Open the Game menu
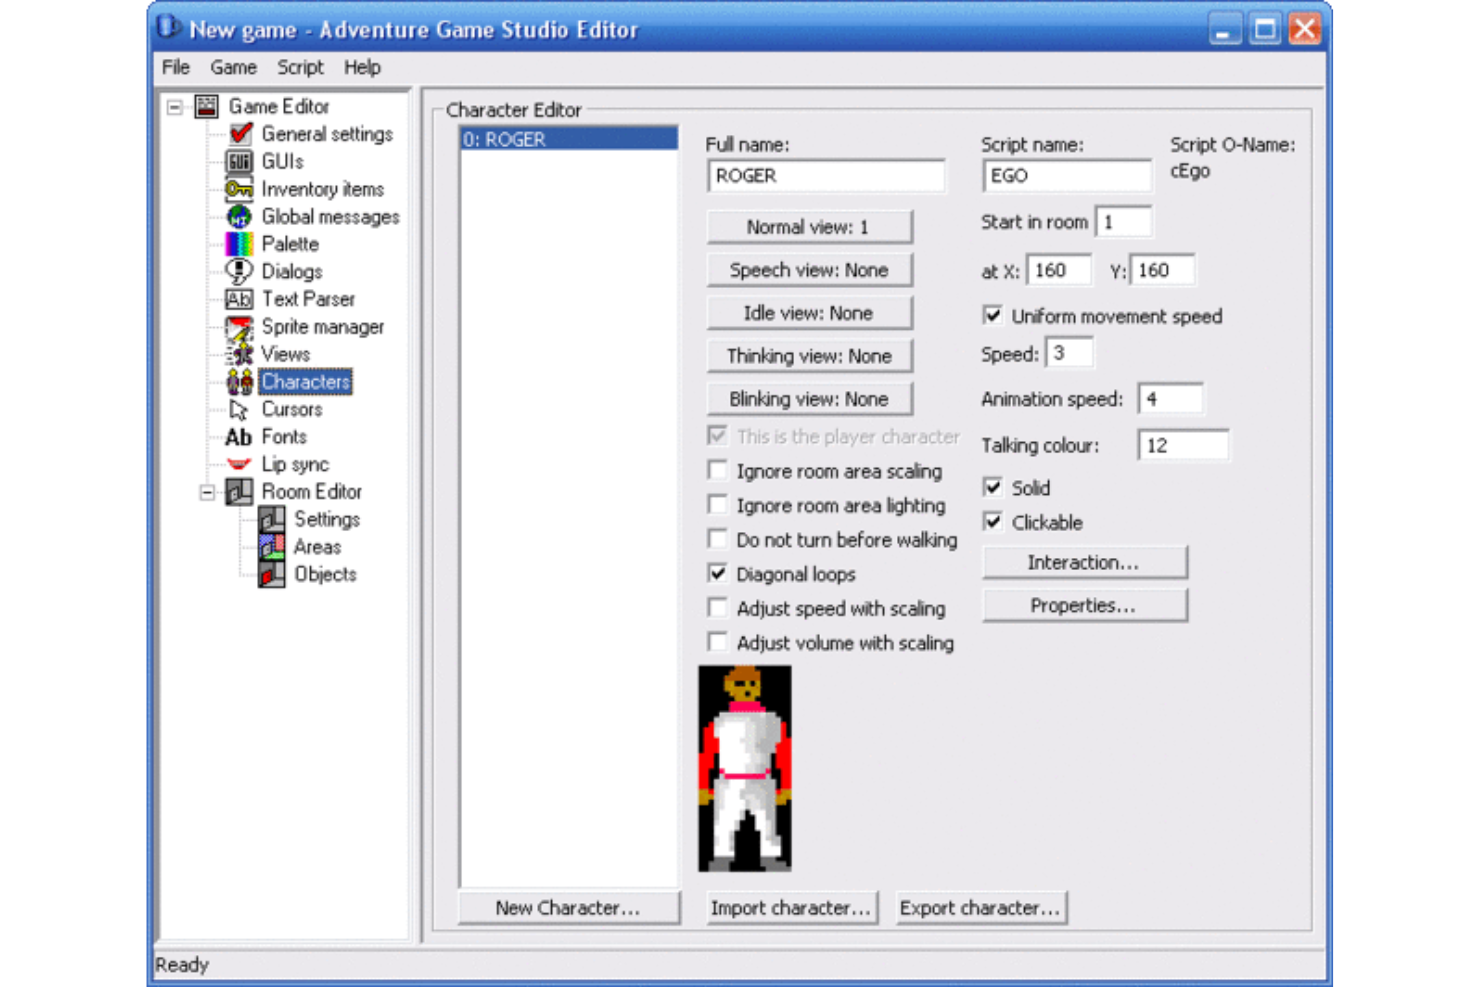The image size is (1480, 987). tap(233, 67)
